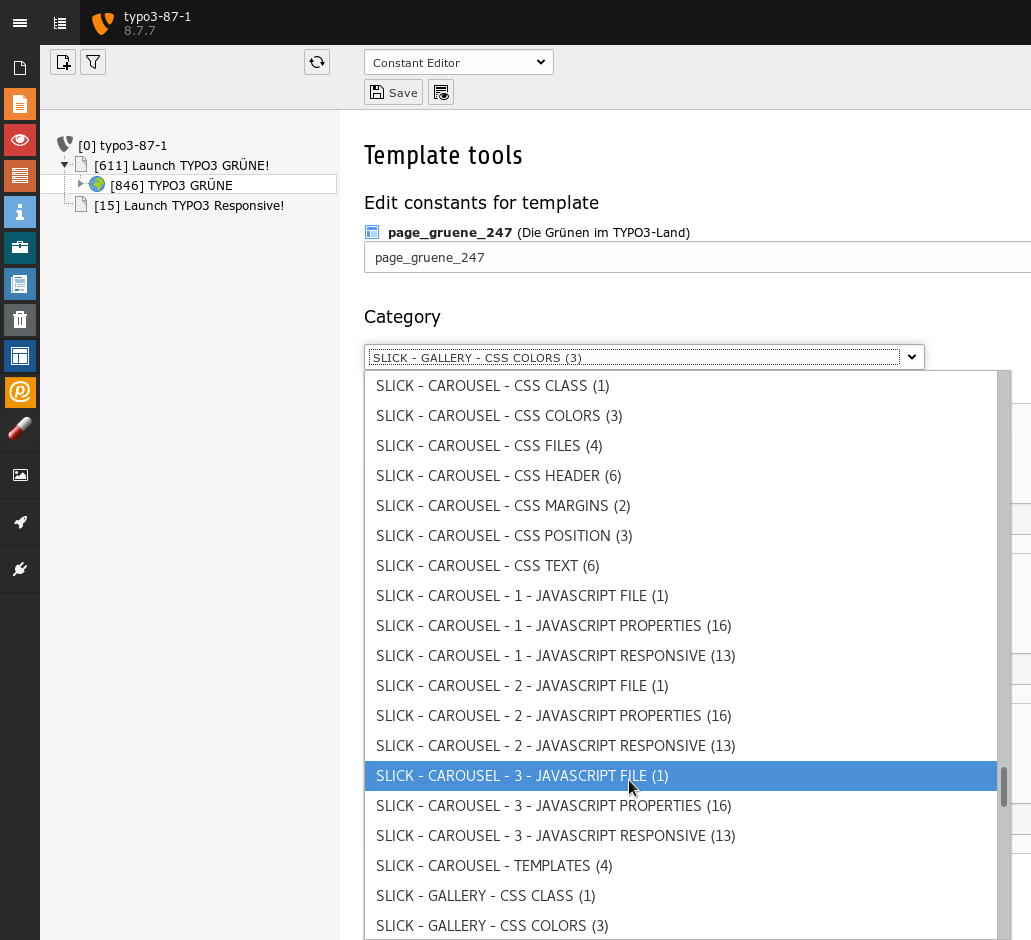This screenshot has height=940, width=1031.
Task: Pick CAROUSEL - 3 - JAVASCRIPT PROPERTIES (16)
Action: pos(681,806)
